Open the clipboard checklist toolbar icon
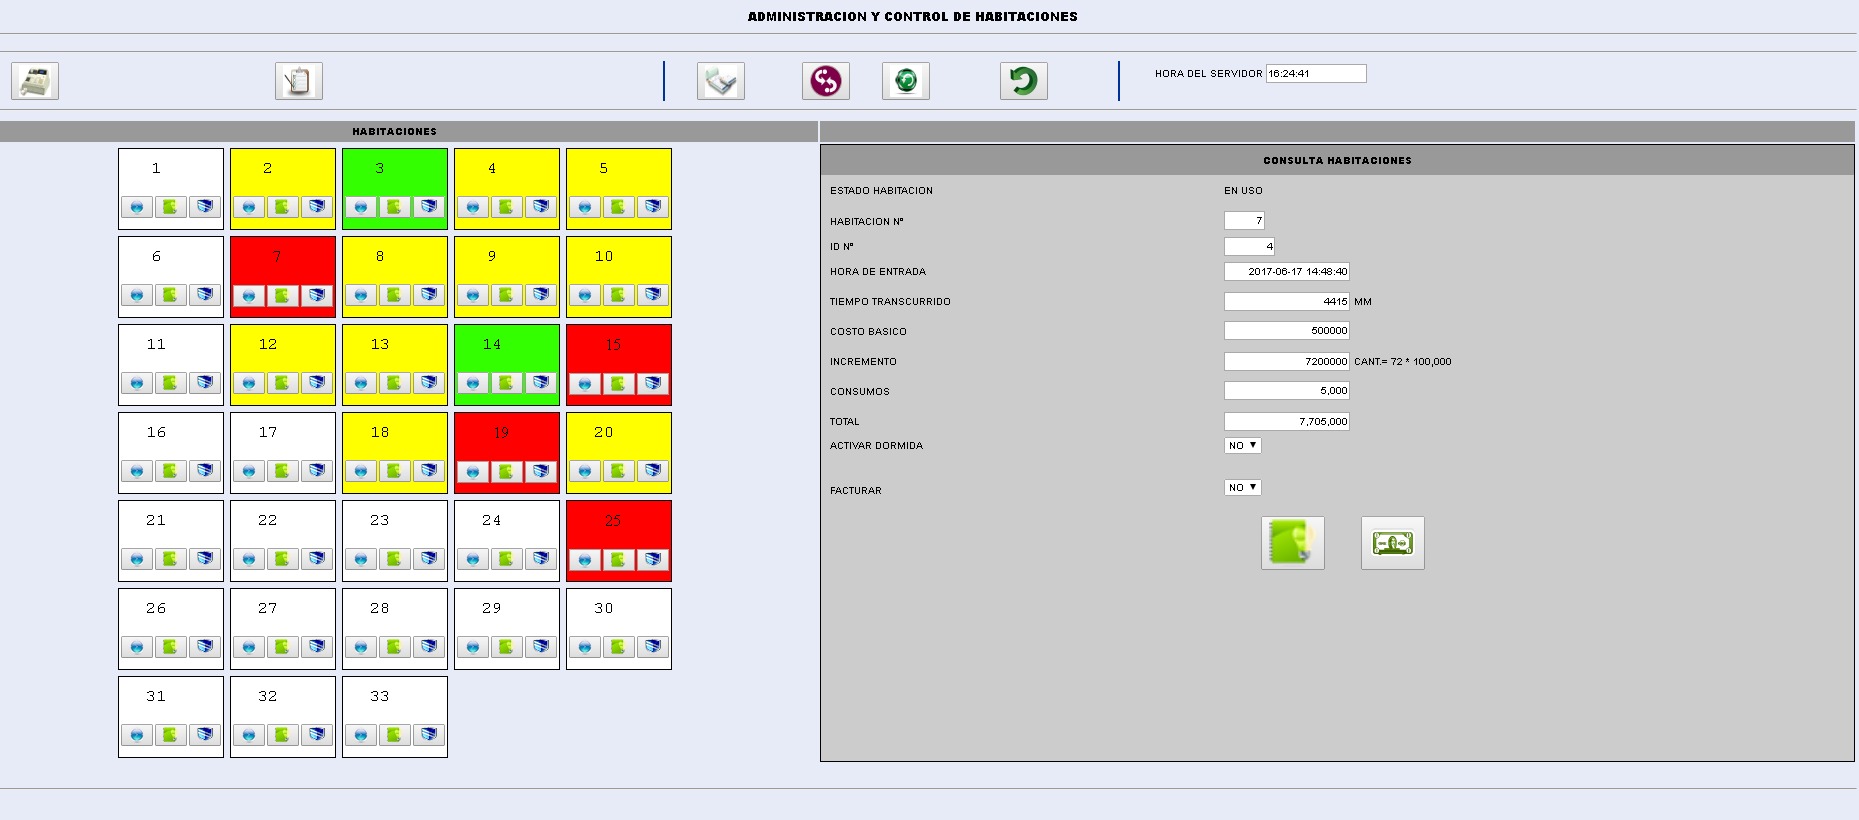The height and width of the screenshot is (820, 1859). pos(299,81)
